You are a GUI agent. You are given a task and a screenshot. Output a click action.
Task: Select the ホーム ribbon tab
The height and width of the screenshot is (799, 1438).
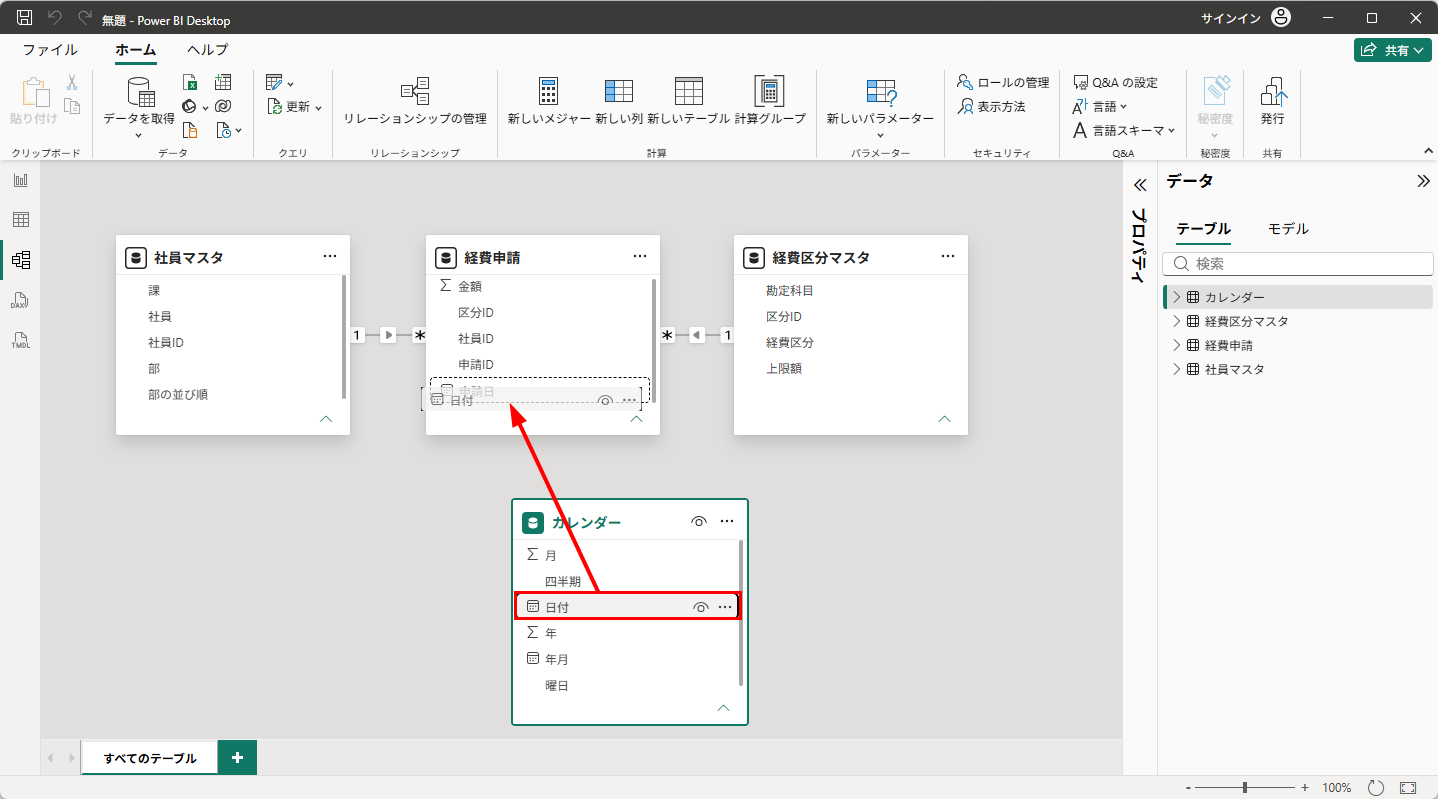[135, 50]
